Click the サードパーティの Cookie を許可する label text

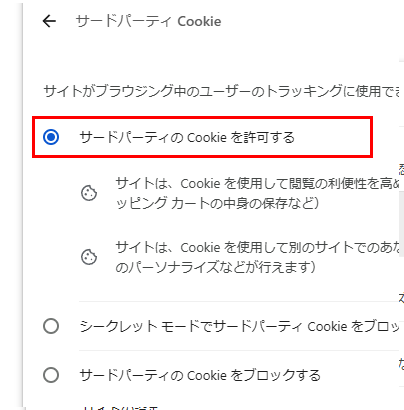187,137
